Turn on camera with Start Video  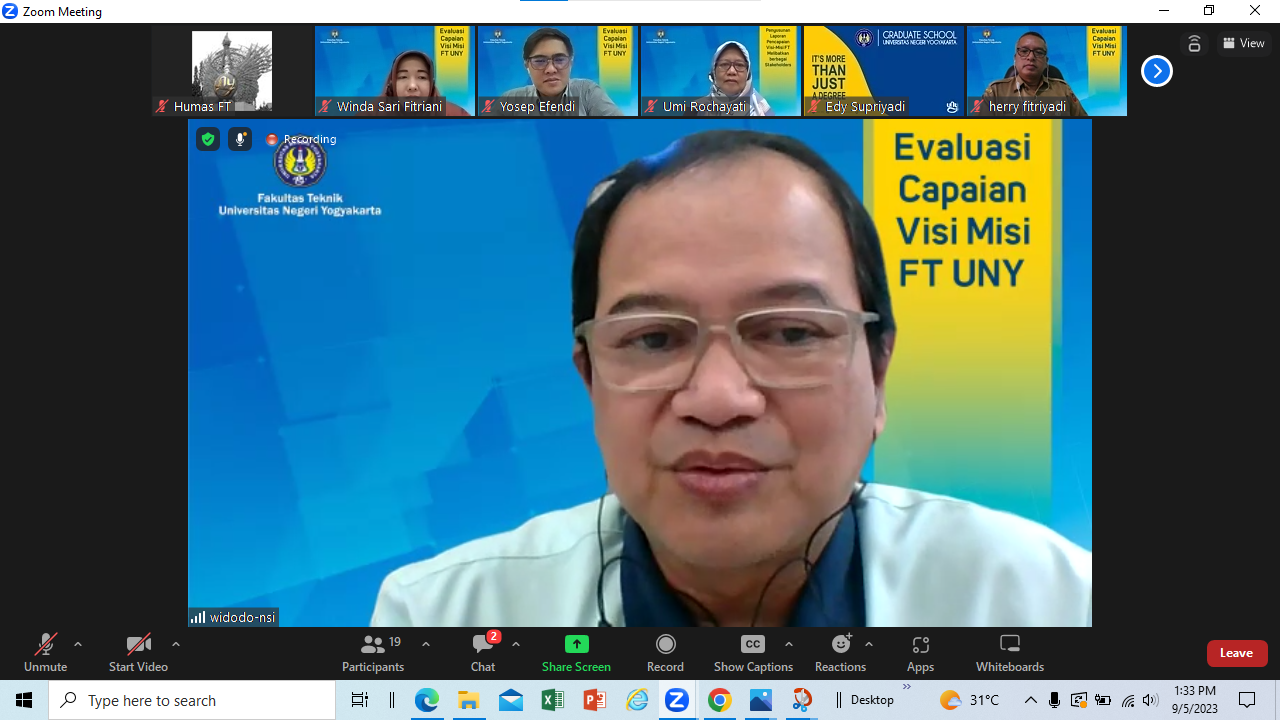(138, 653)
